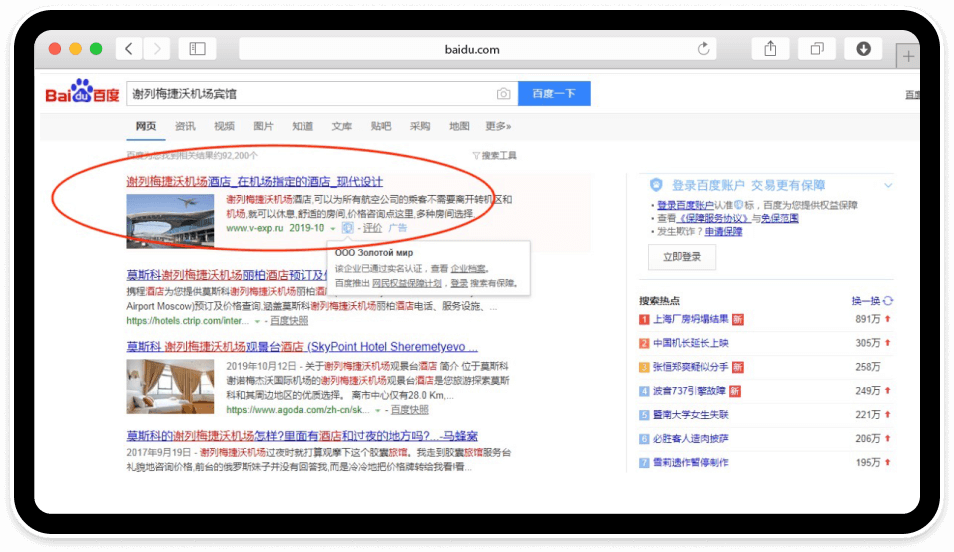Open the 免保范围 link
This screenshot has width=954, height=552.
[779, 218]
